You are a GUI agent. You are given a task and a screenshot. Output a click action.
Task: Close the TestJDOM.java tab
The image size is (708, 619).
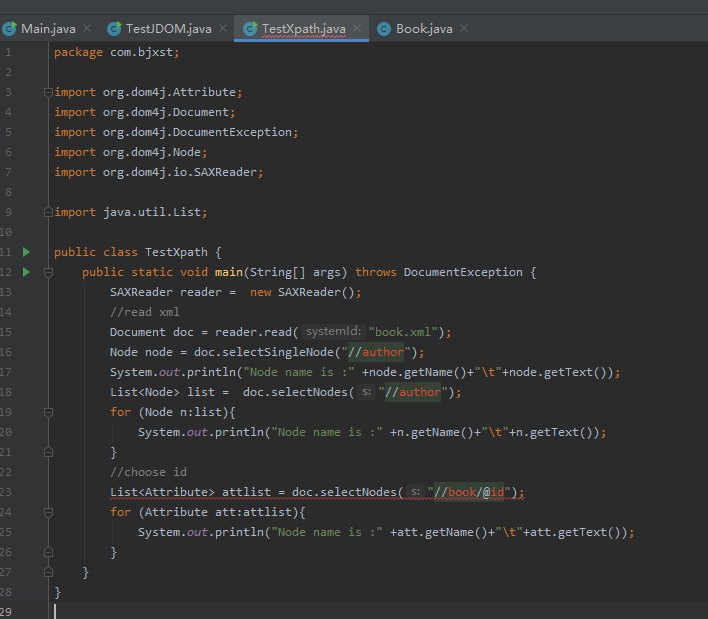coord(223,28)
